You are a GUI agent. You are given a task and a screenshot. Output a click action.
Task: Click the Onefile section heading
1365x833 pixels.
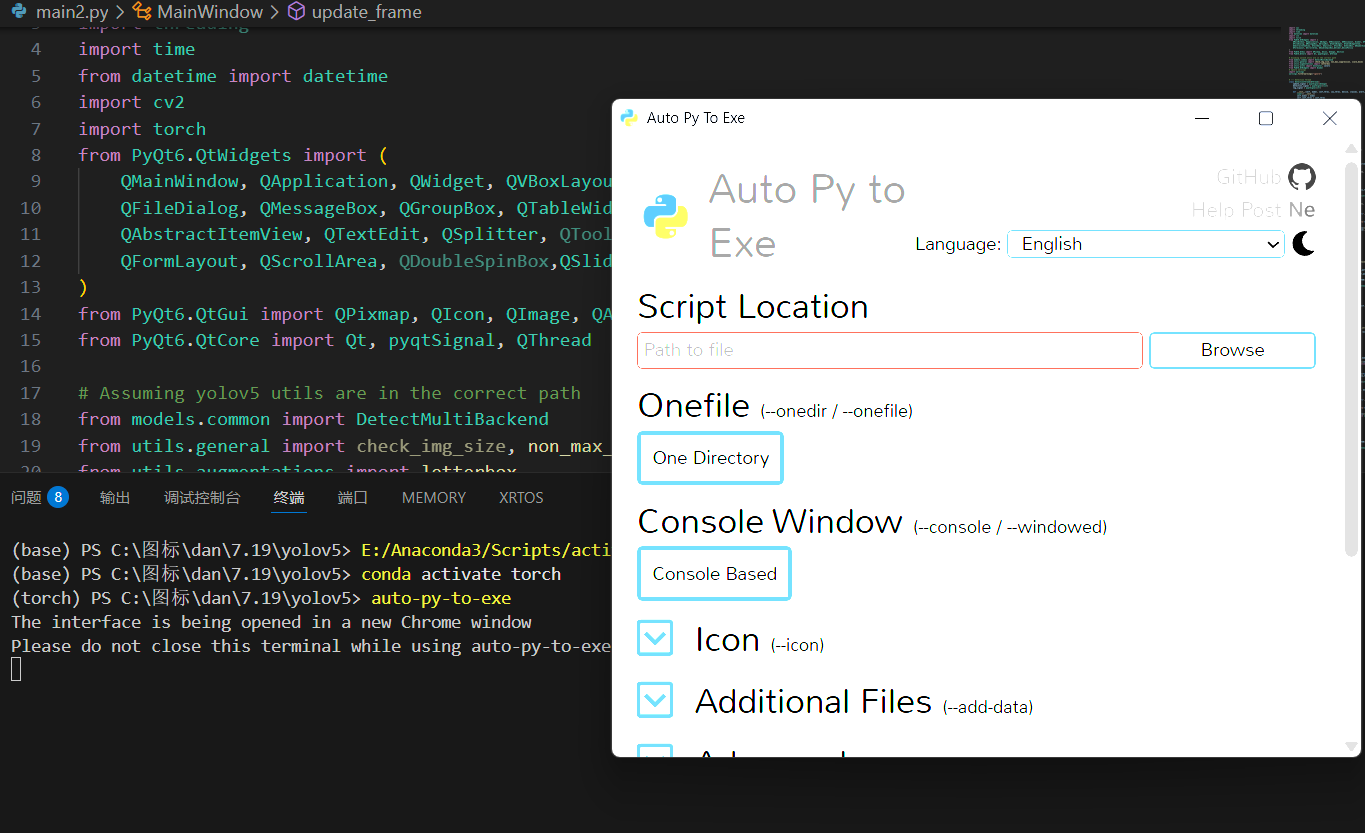tap(694, 405)
